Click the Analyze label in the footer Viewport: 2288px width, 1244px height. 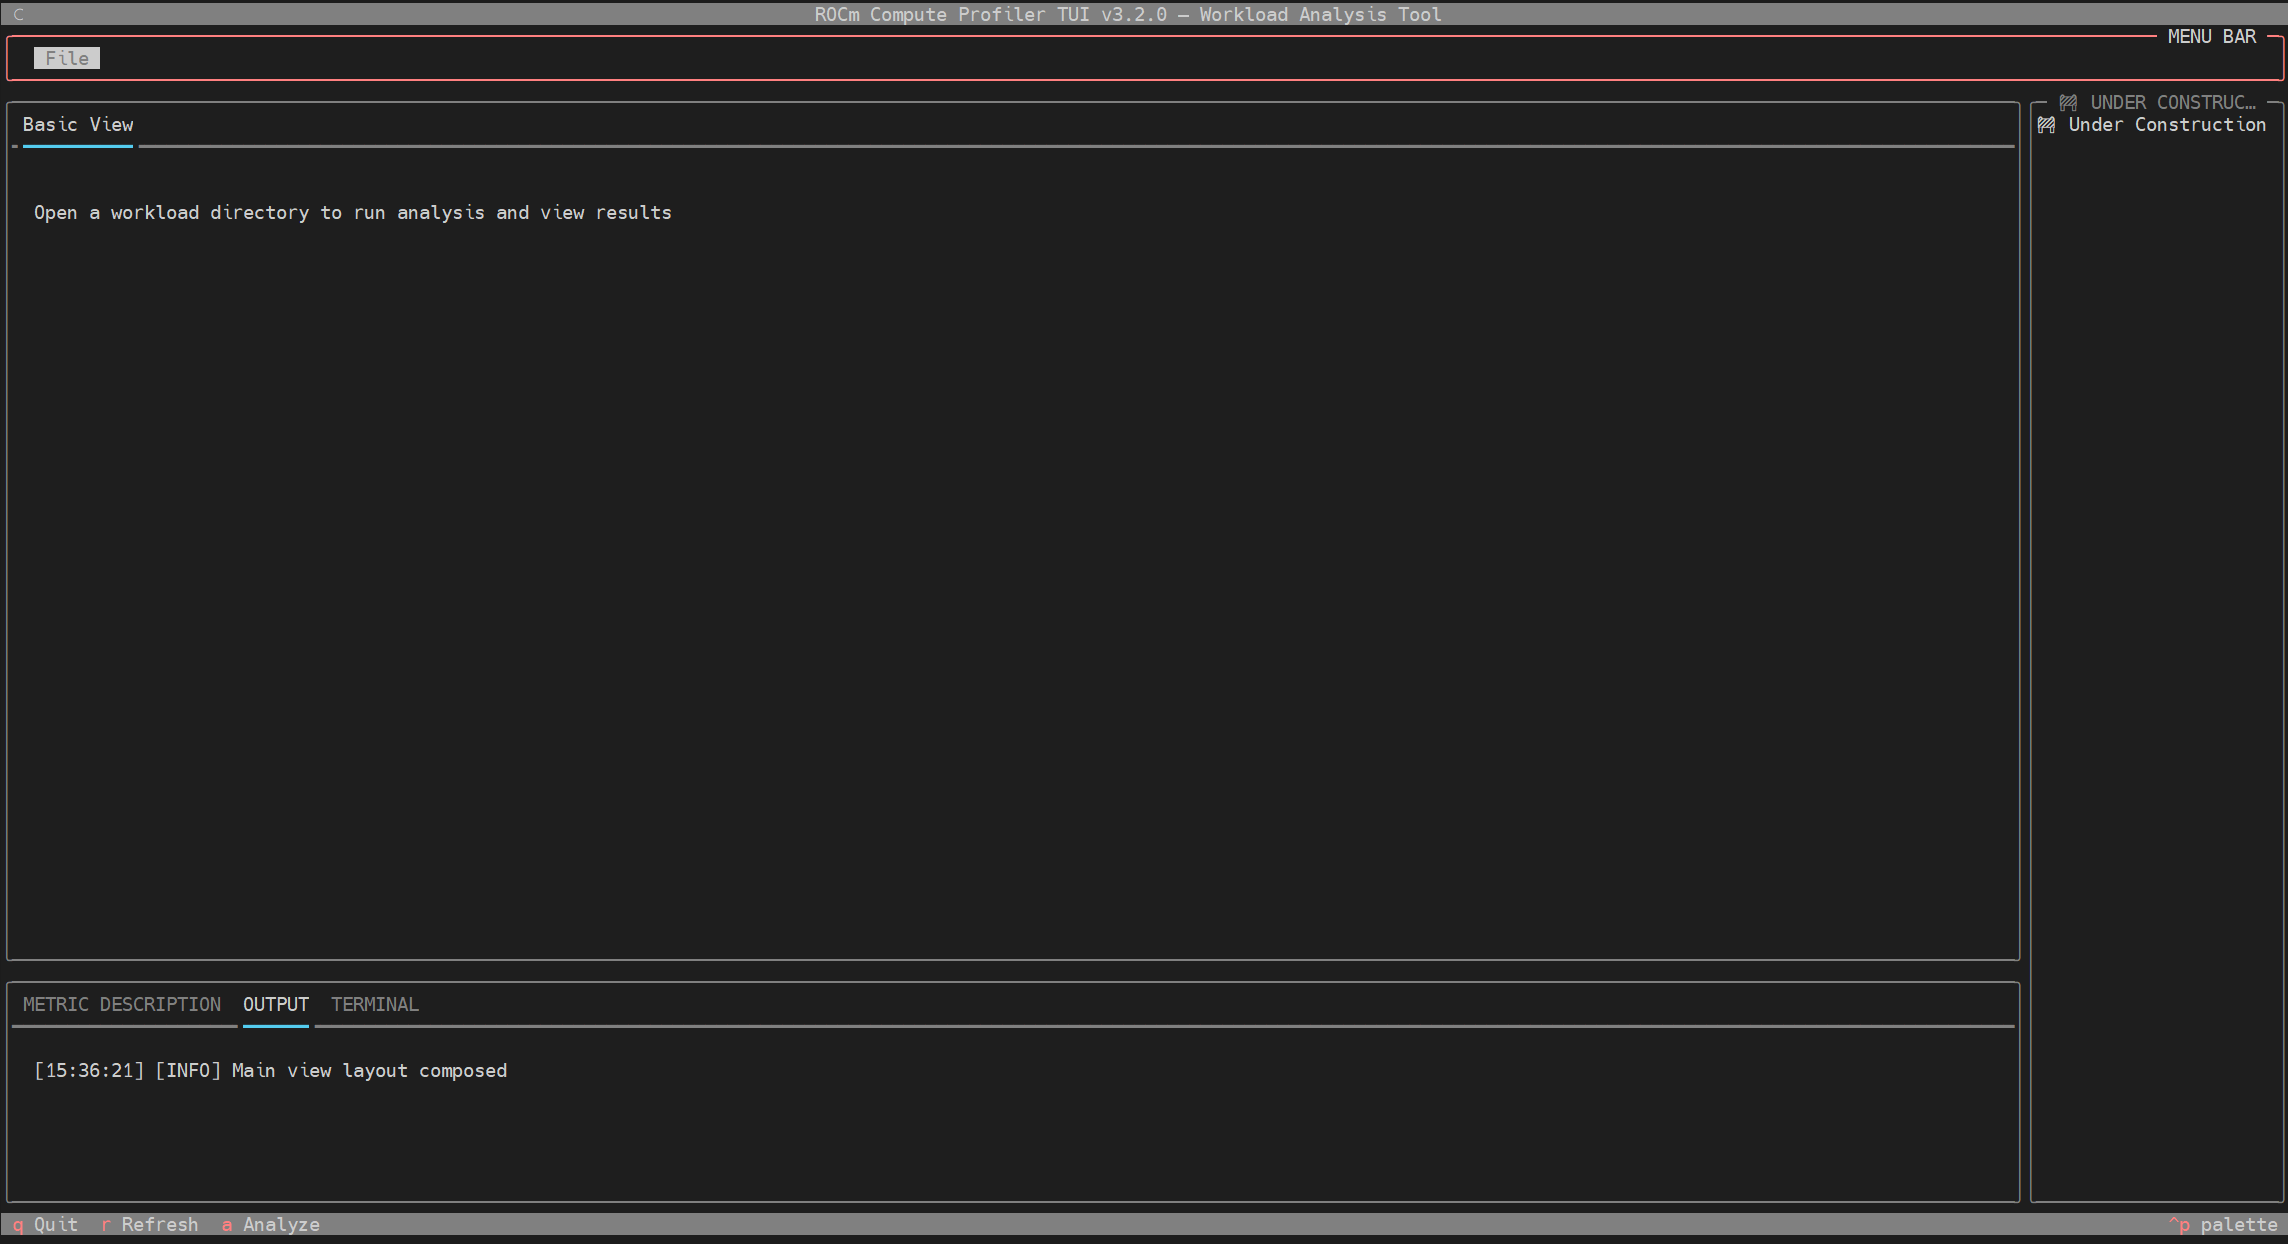pyautogui.click(x=281, y=1224)
